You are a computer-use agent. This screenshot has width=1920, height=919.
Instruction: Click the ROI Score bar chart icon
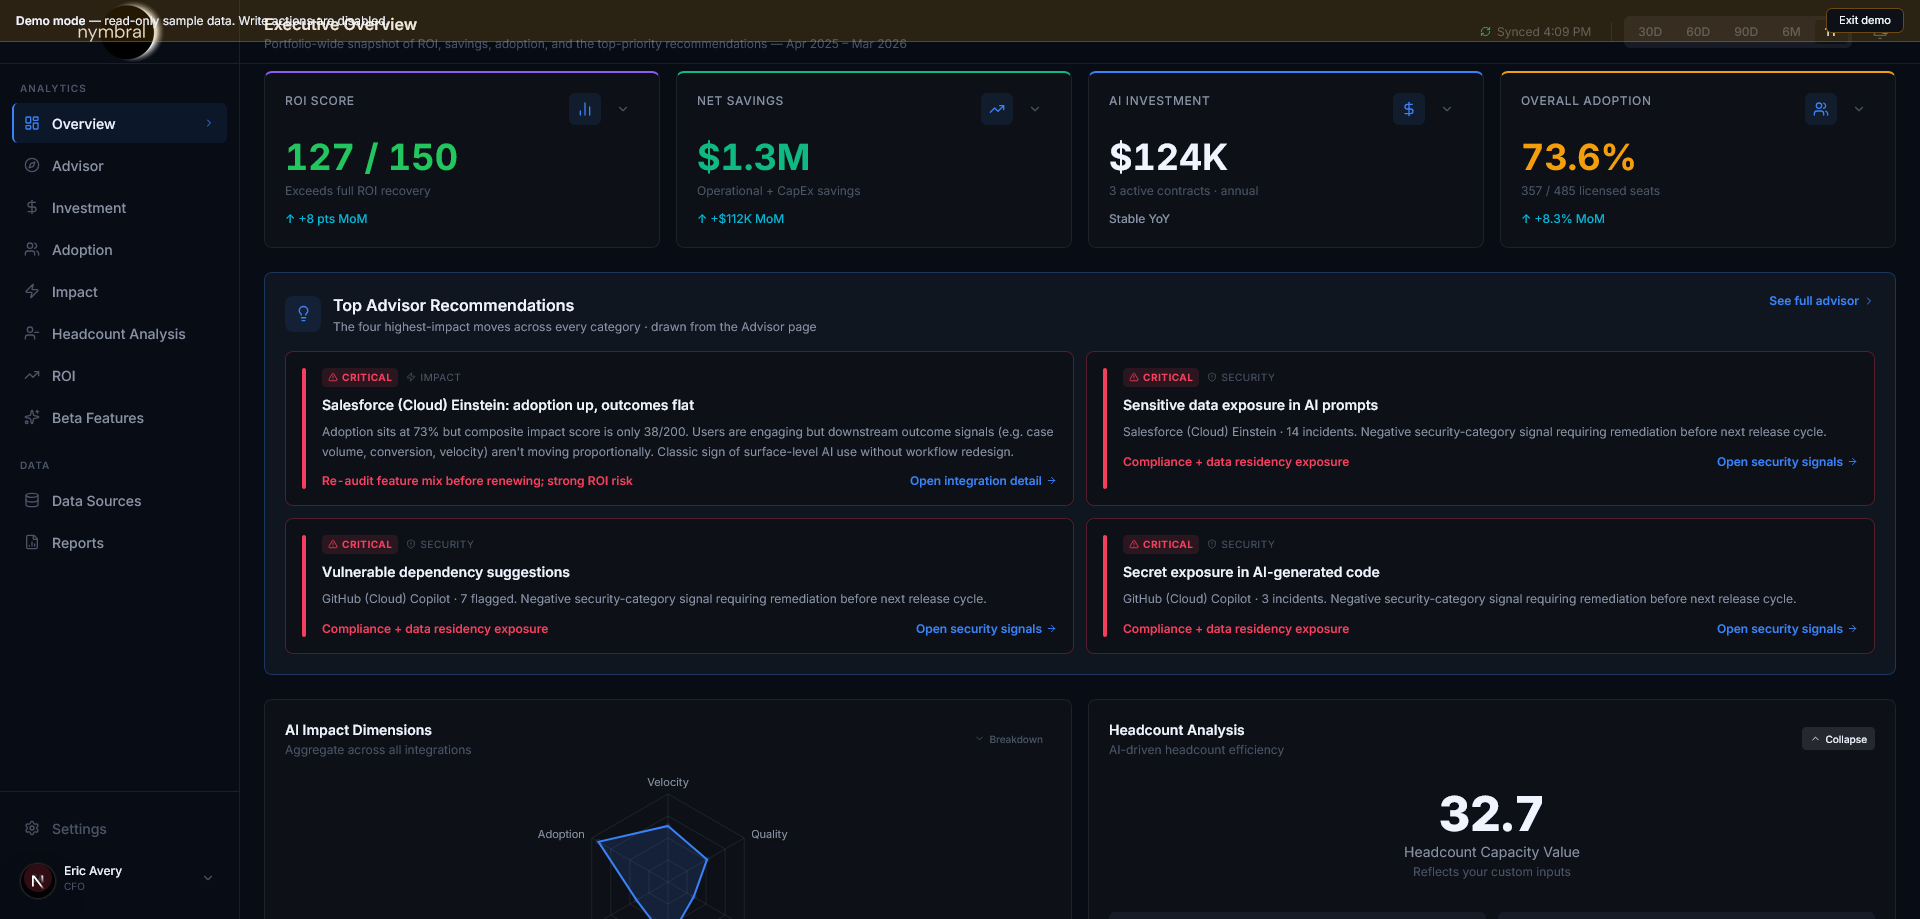pos(585,109)
